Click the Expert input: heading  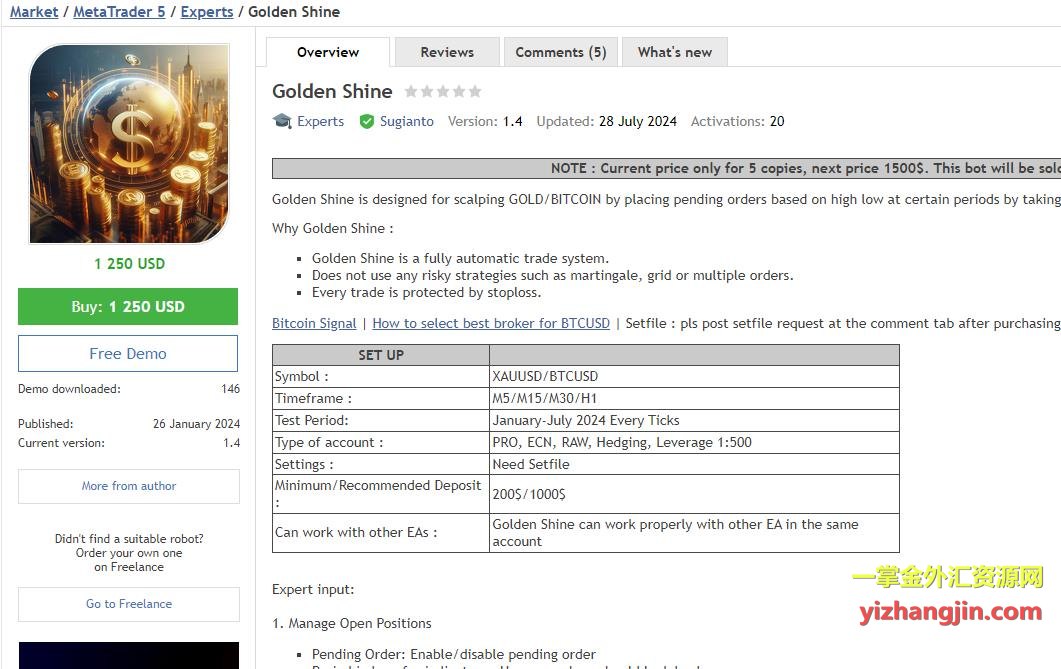coord(313,590)
